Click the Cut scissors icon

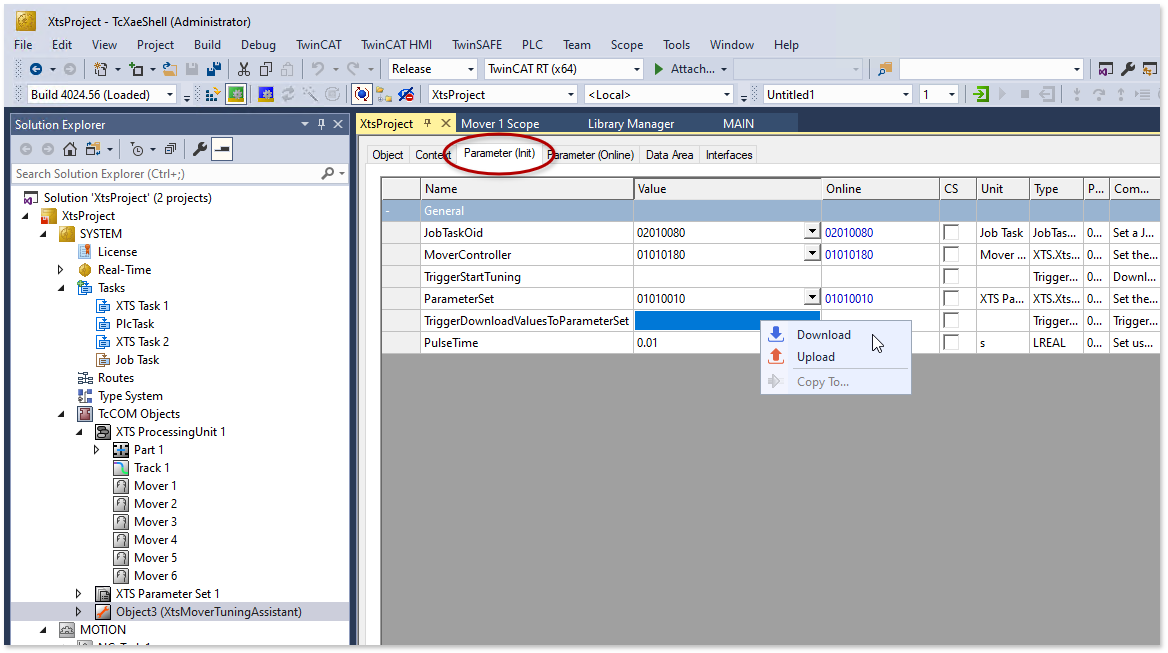[x=244, y=69]
